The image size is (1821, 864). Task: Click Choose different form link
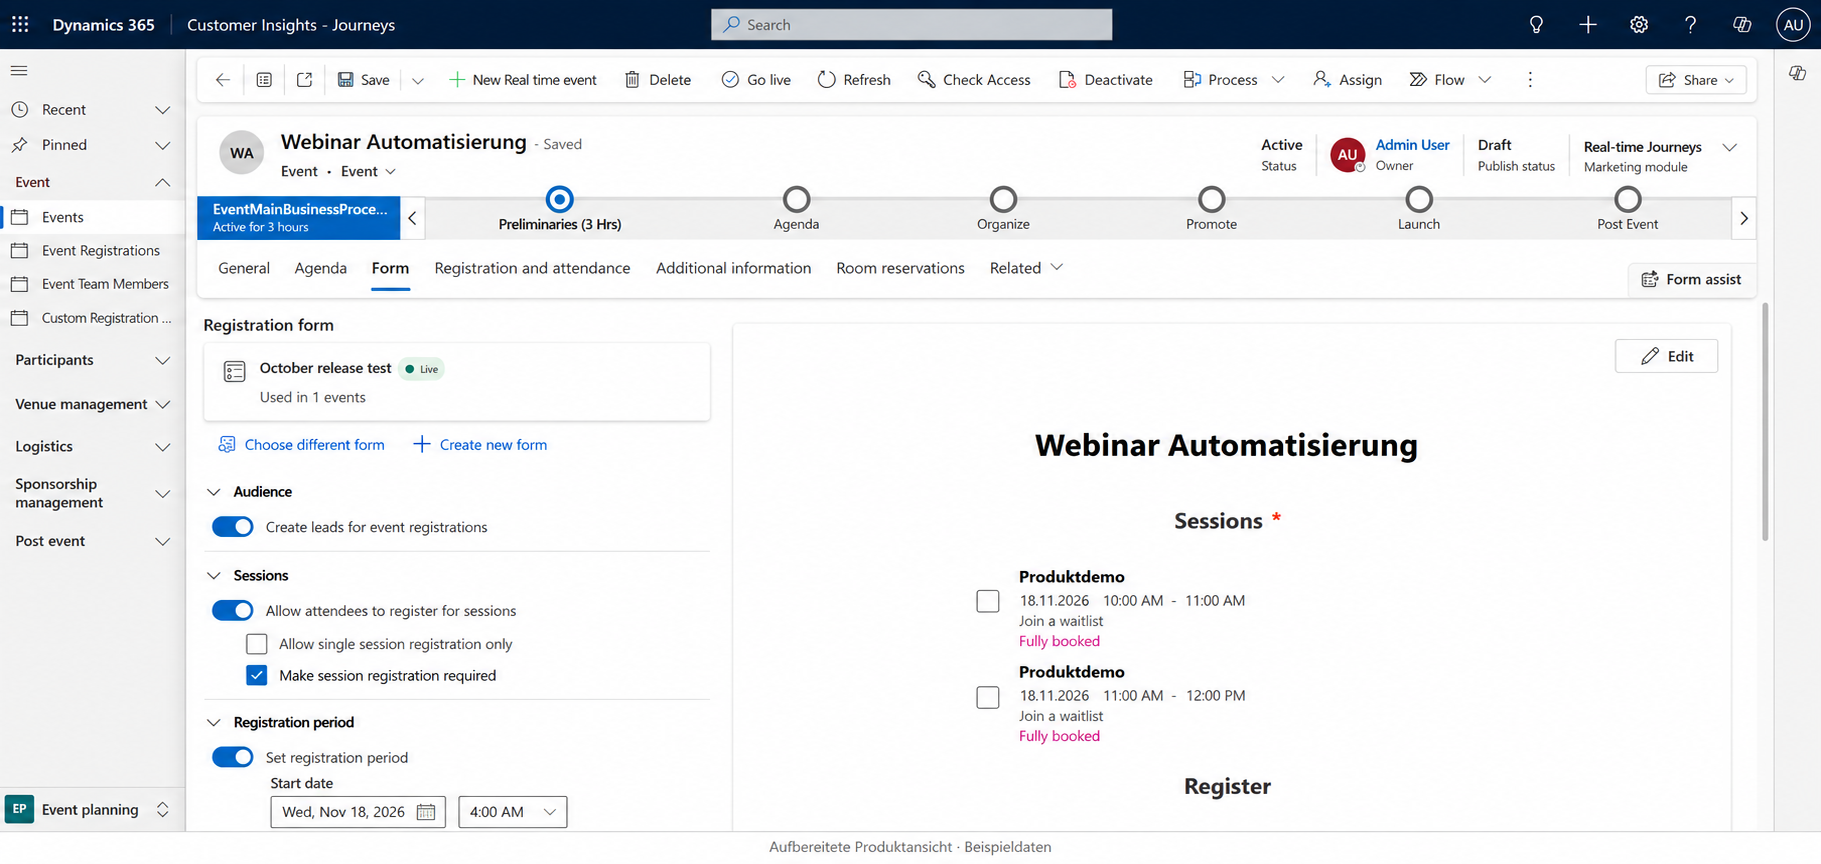(301, 445)
